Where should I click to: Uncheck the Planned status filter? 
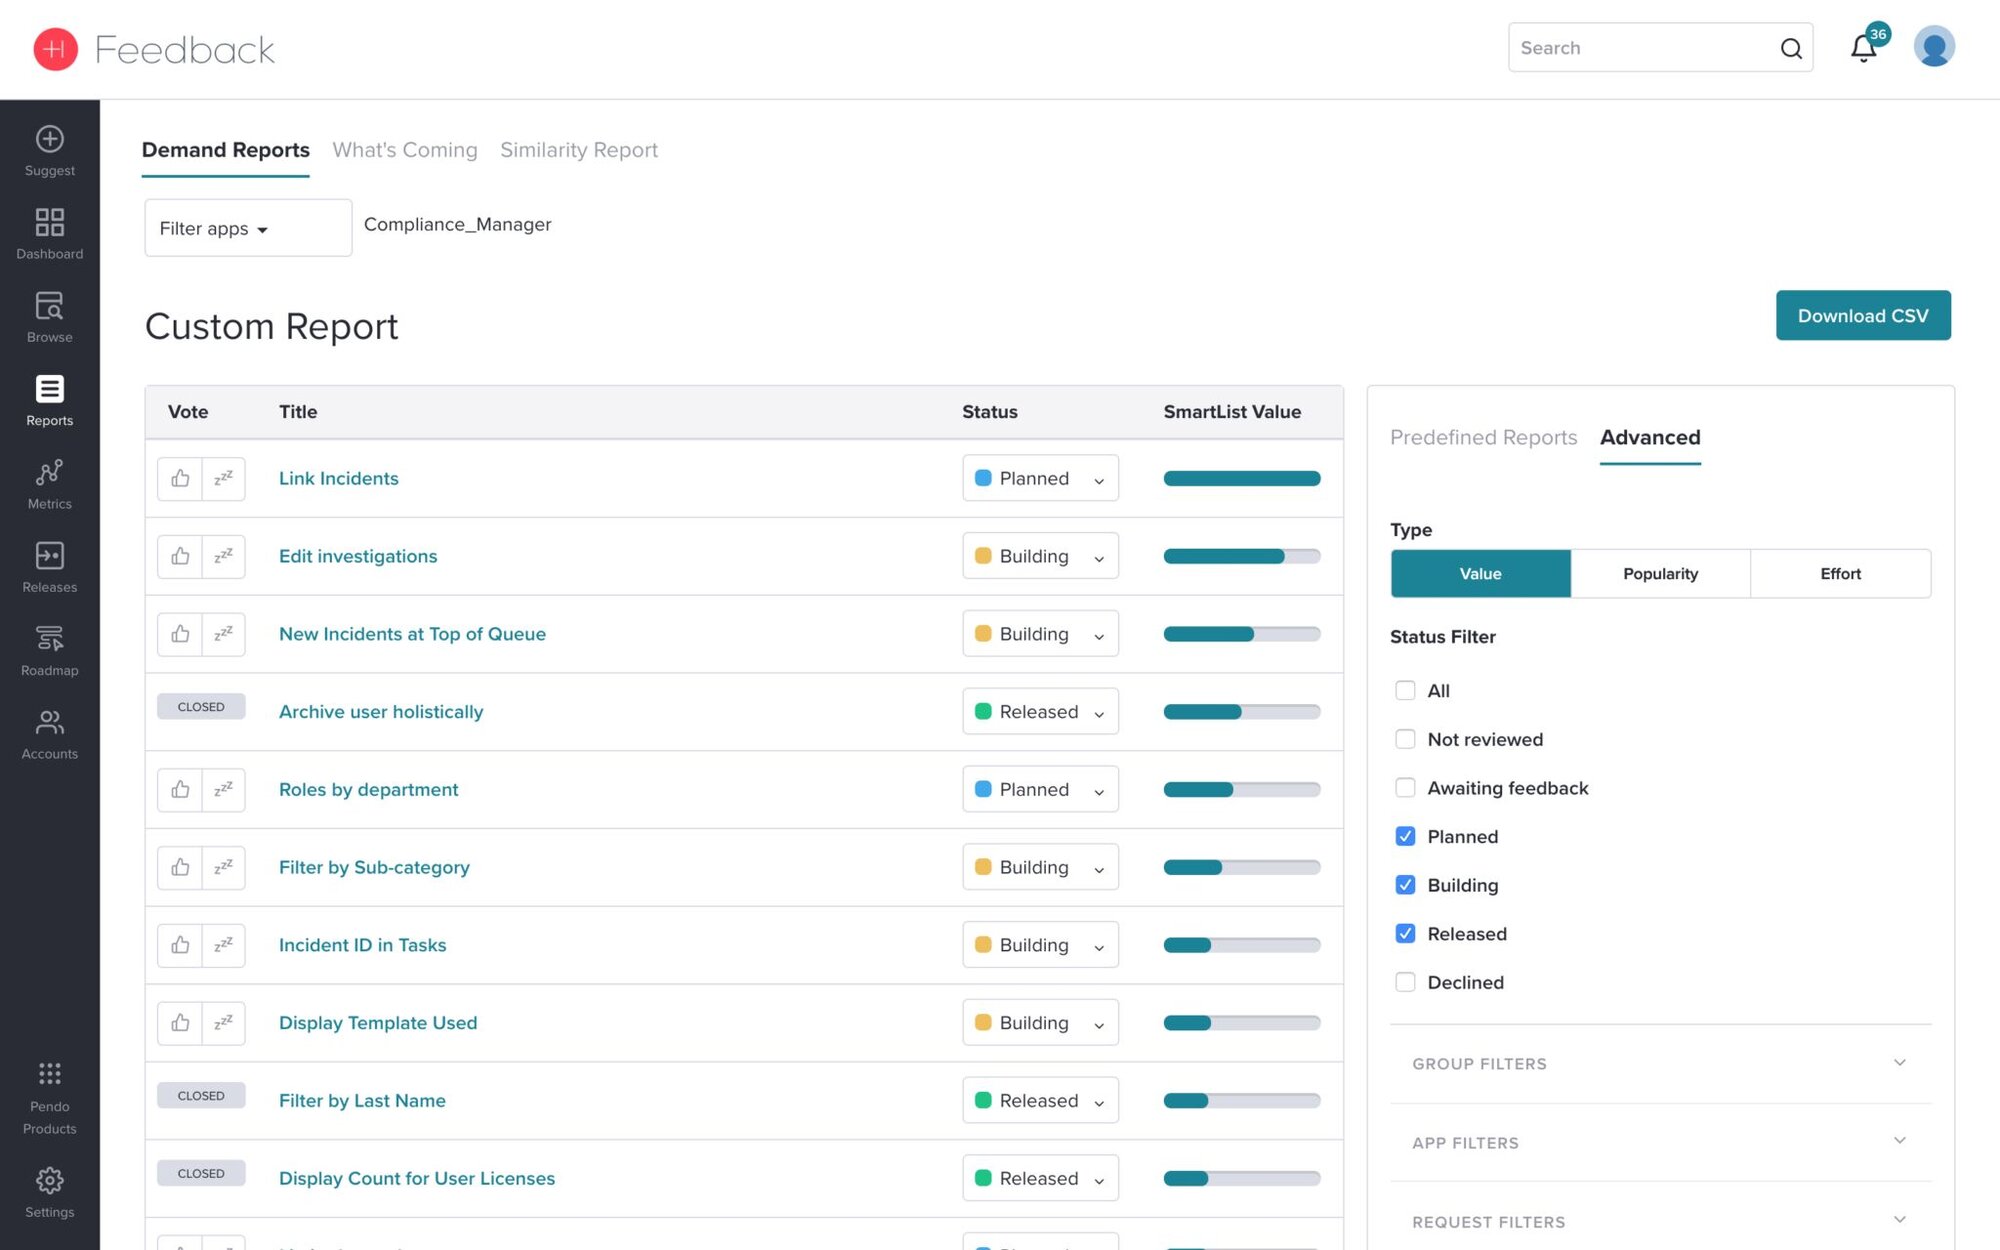point(1405,836)
